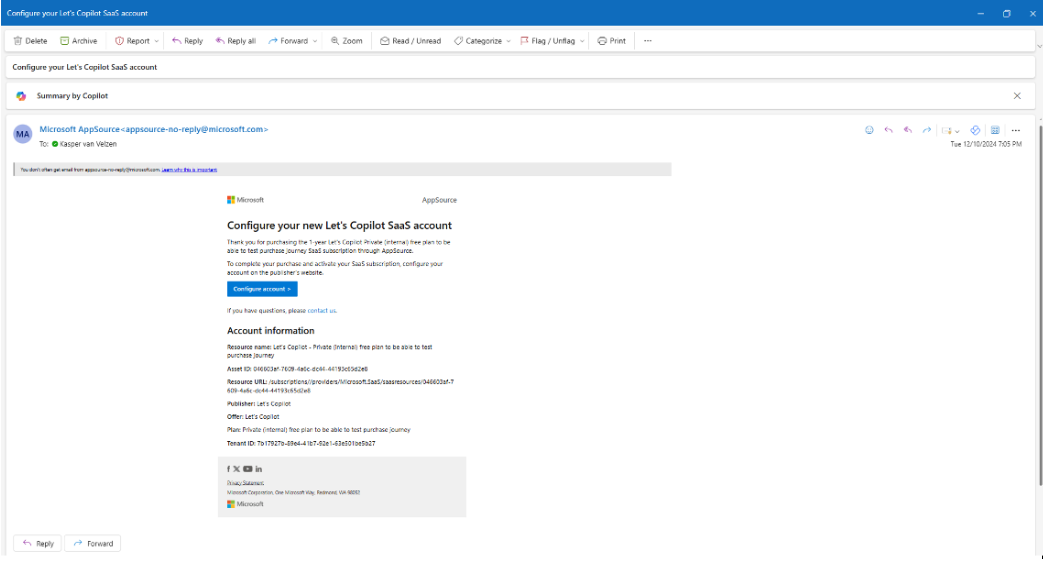Toggle Read / Unread status
This screenshot has height=566, width=1043.
click(x=410, y=41)
